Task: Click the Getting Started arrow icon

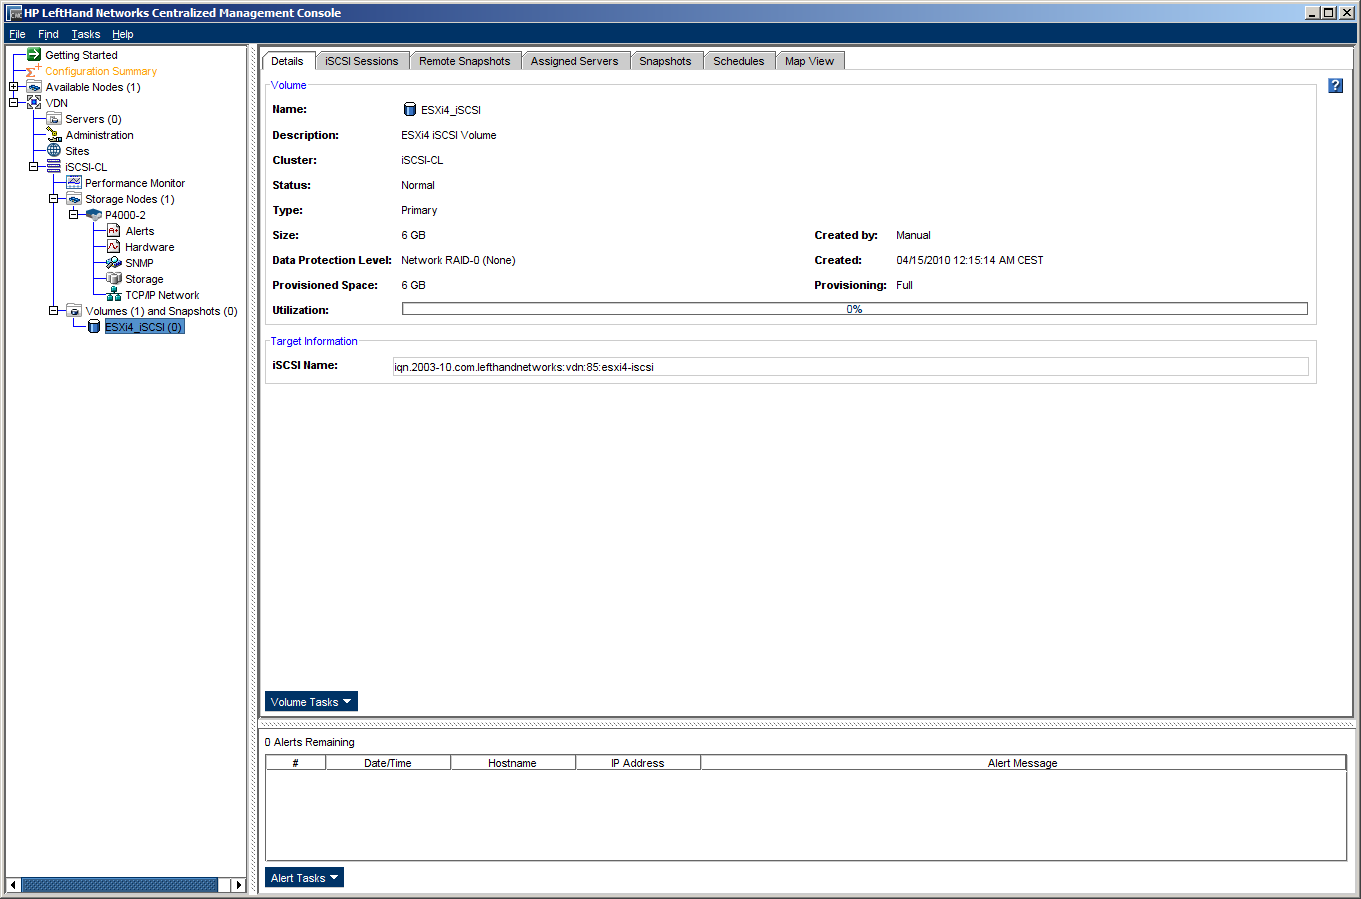Action: 34,55
